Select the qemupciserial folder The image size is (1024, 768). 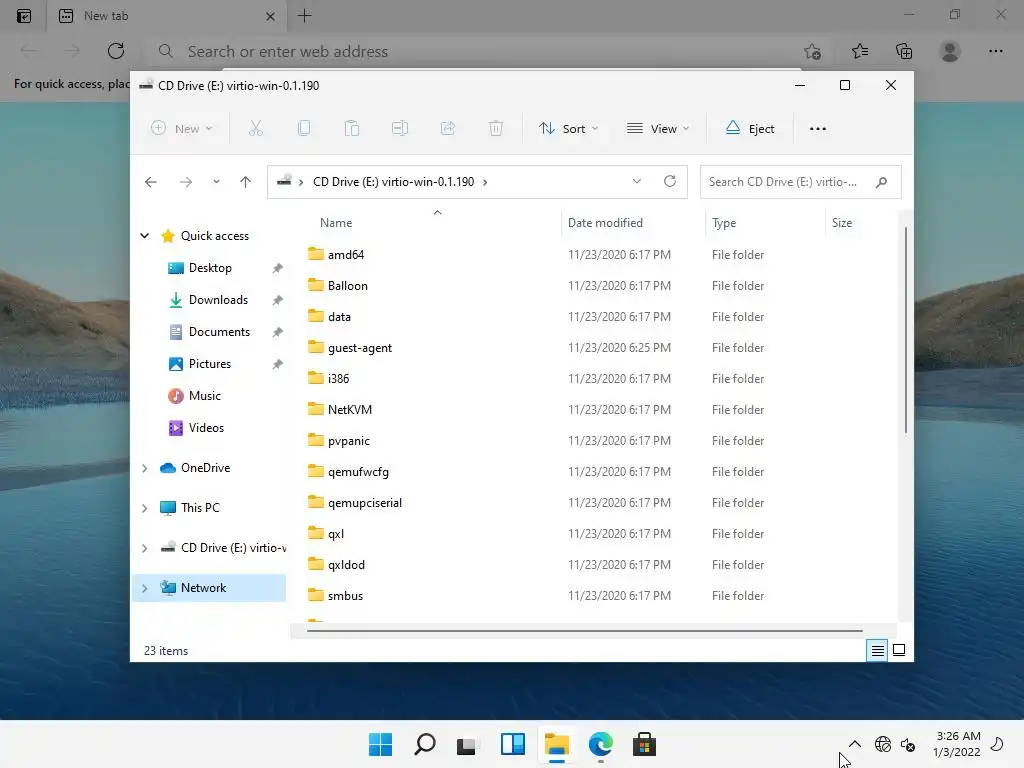[x=365, y=504]
